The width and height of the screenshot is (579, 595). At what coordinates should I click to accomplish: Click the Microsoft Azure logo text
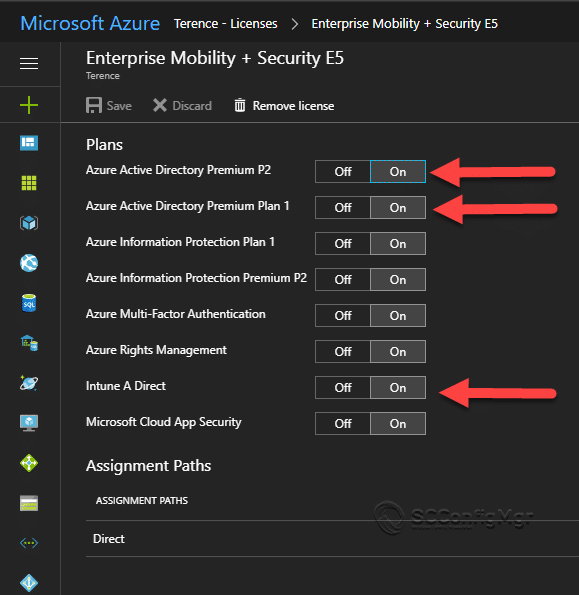[x=90, y=23]
